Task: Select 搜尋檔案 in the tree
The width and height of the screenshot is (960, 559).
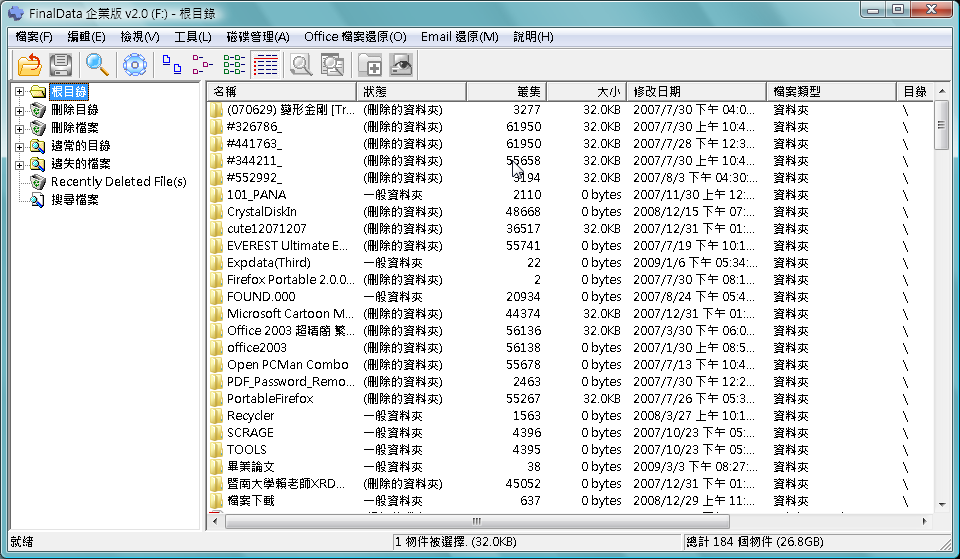Action: [75, 200]
